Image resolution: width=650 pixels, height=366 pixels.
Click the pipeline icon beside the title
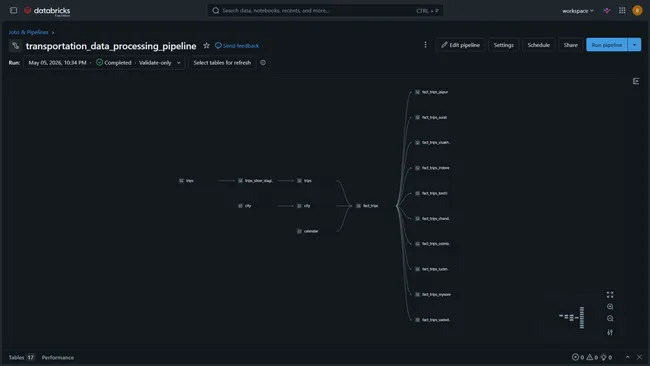click(15, 46)
